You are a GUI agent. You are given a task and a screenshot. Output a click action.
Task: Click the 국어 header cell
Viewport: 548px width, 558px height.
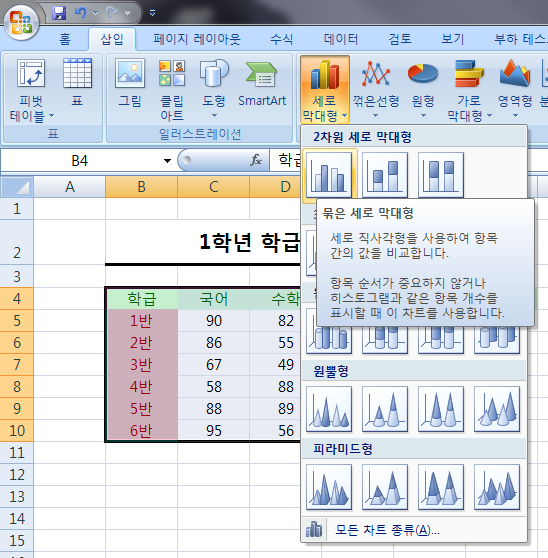214,299
